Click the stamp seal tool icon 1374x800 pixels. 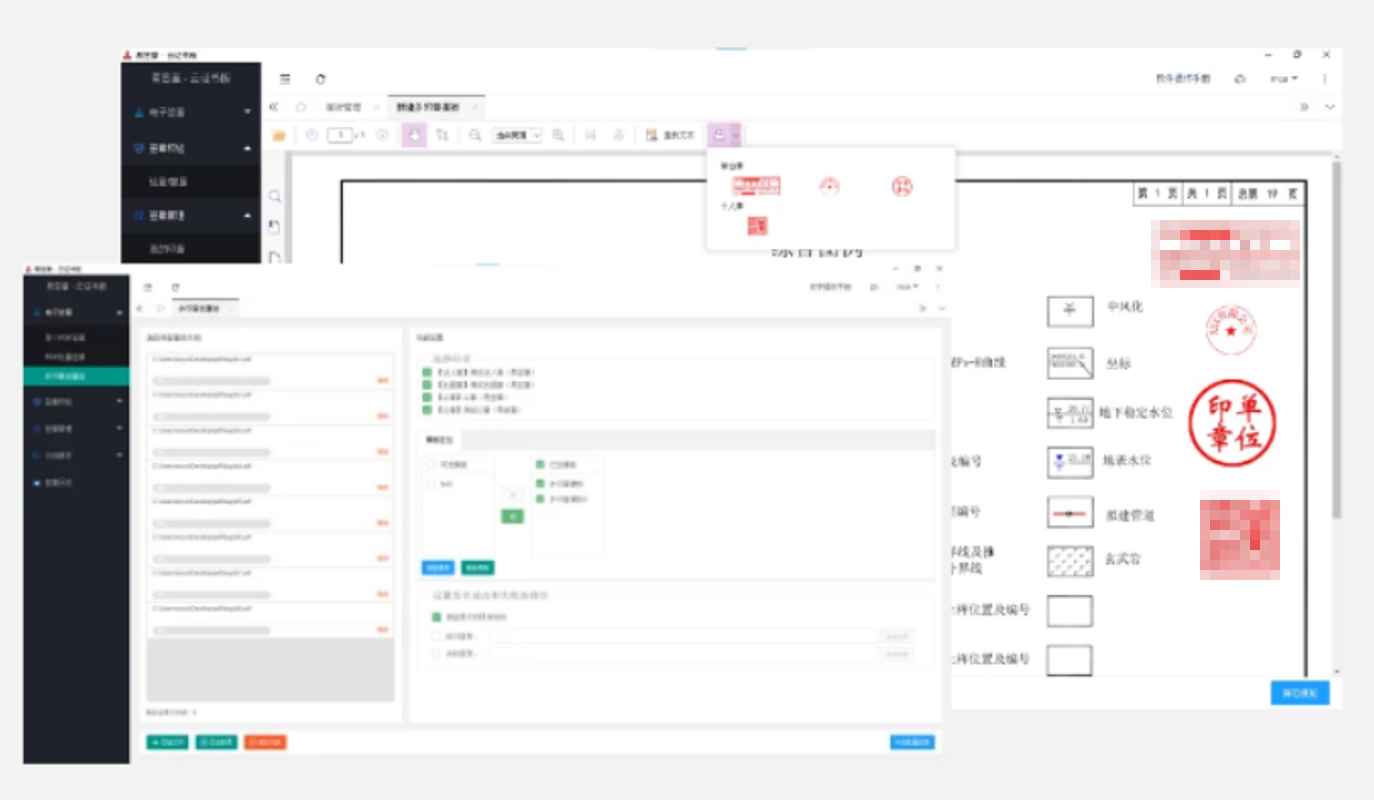coord(718,135)
